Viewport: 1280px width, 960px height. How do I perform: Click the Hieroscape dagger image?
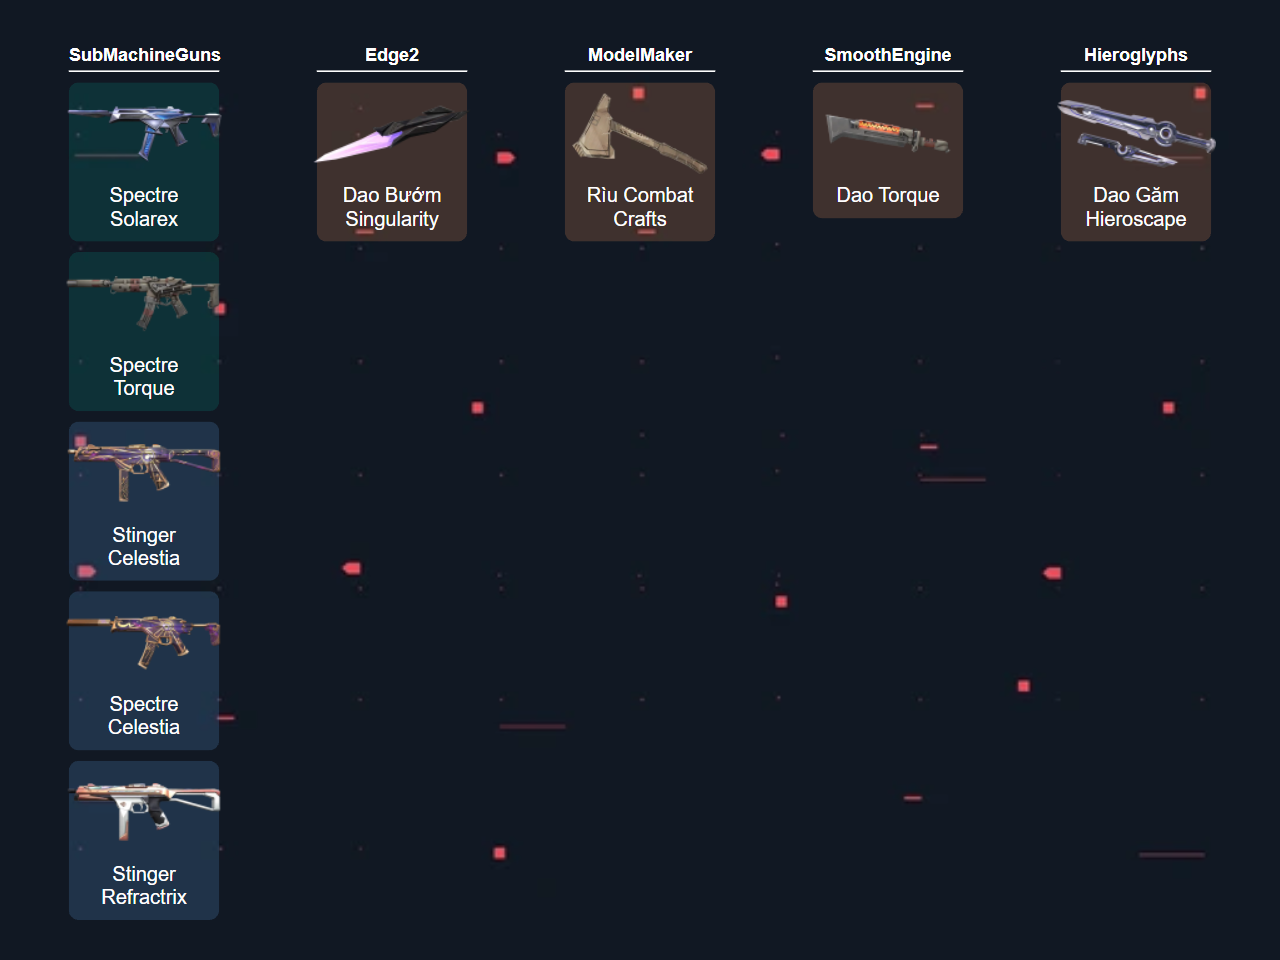pyautogui.click(x=1135, y=133)
